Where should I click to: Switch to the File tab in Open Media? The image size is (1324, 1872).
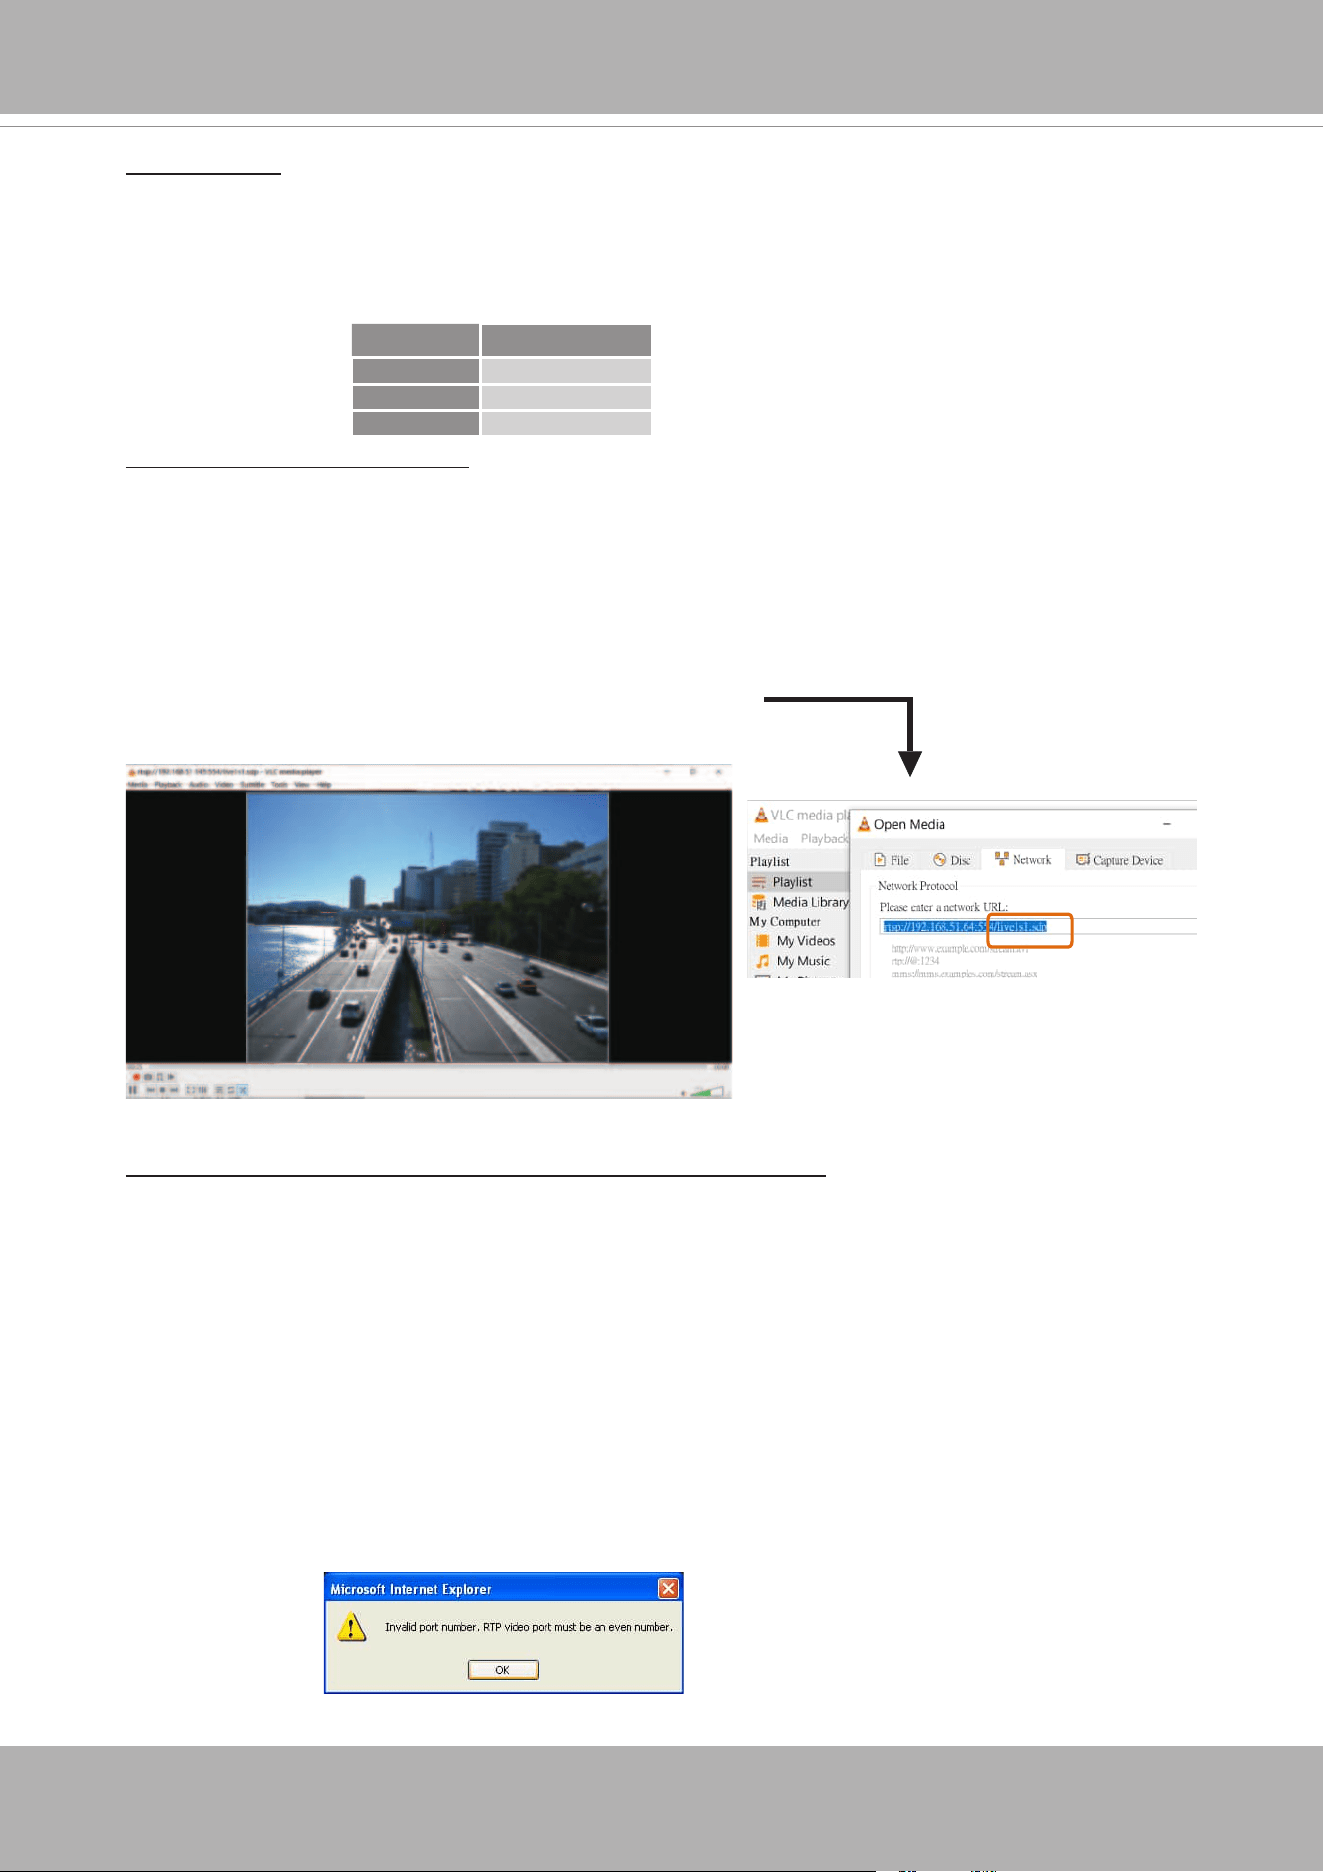pyautogui.click(x=891, y=860)
